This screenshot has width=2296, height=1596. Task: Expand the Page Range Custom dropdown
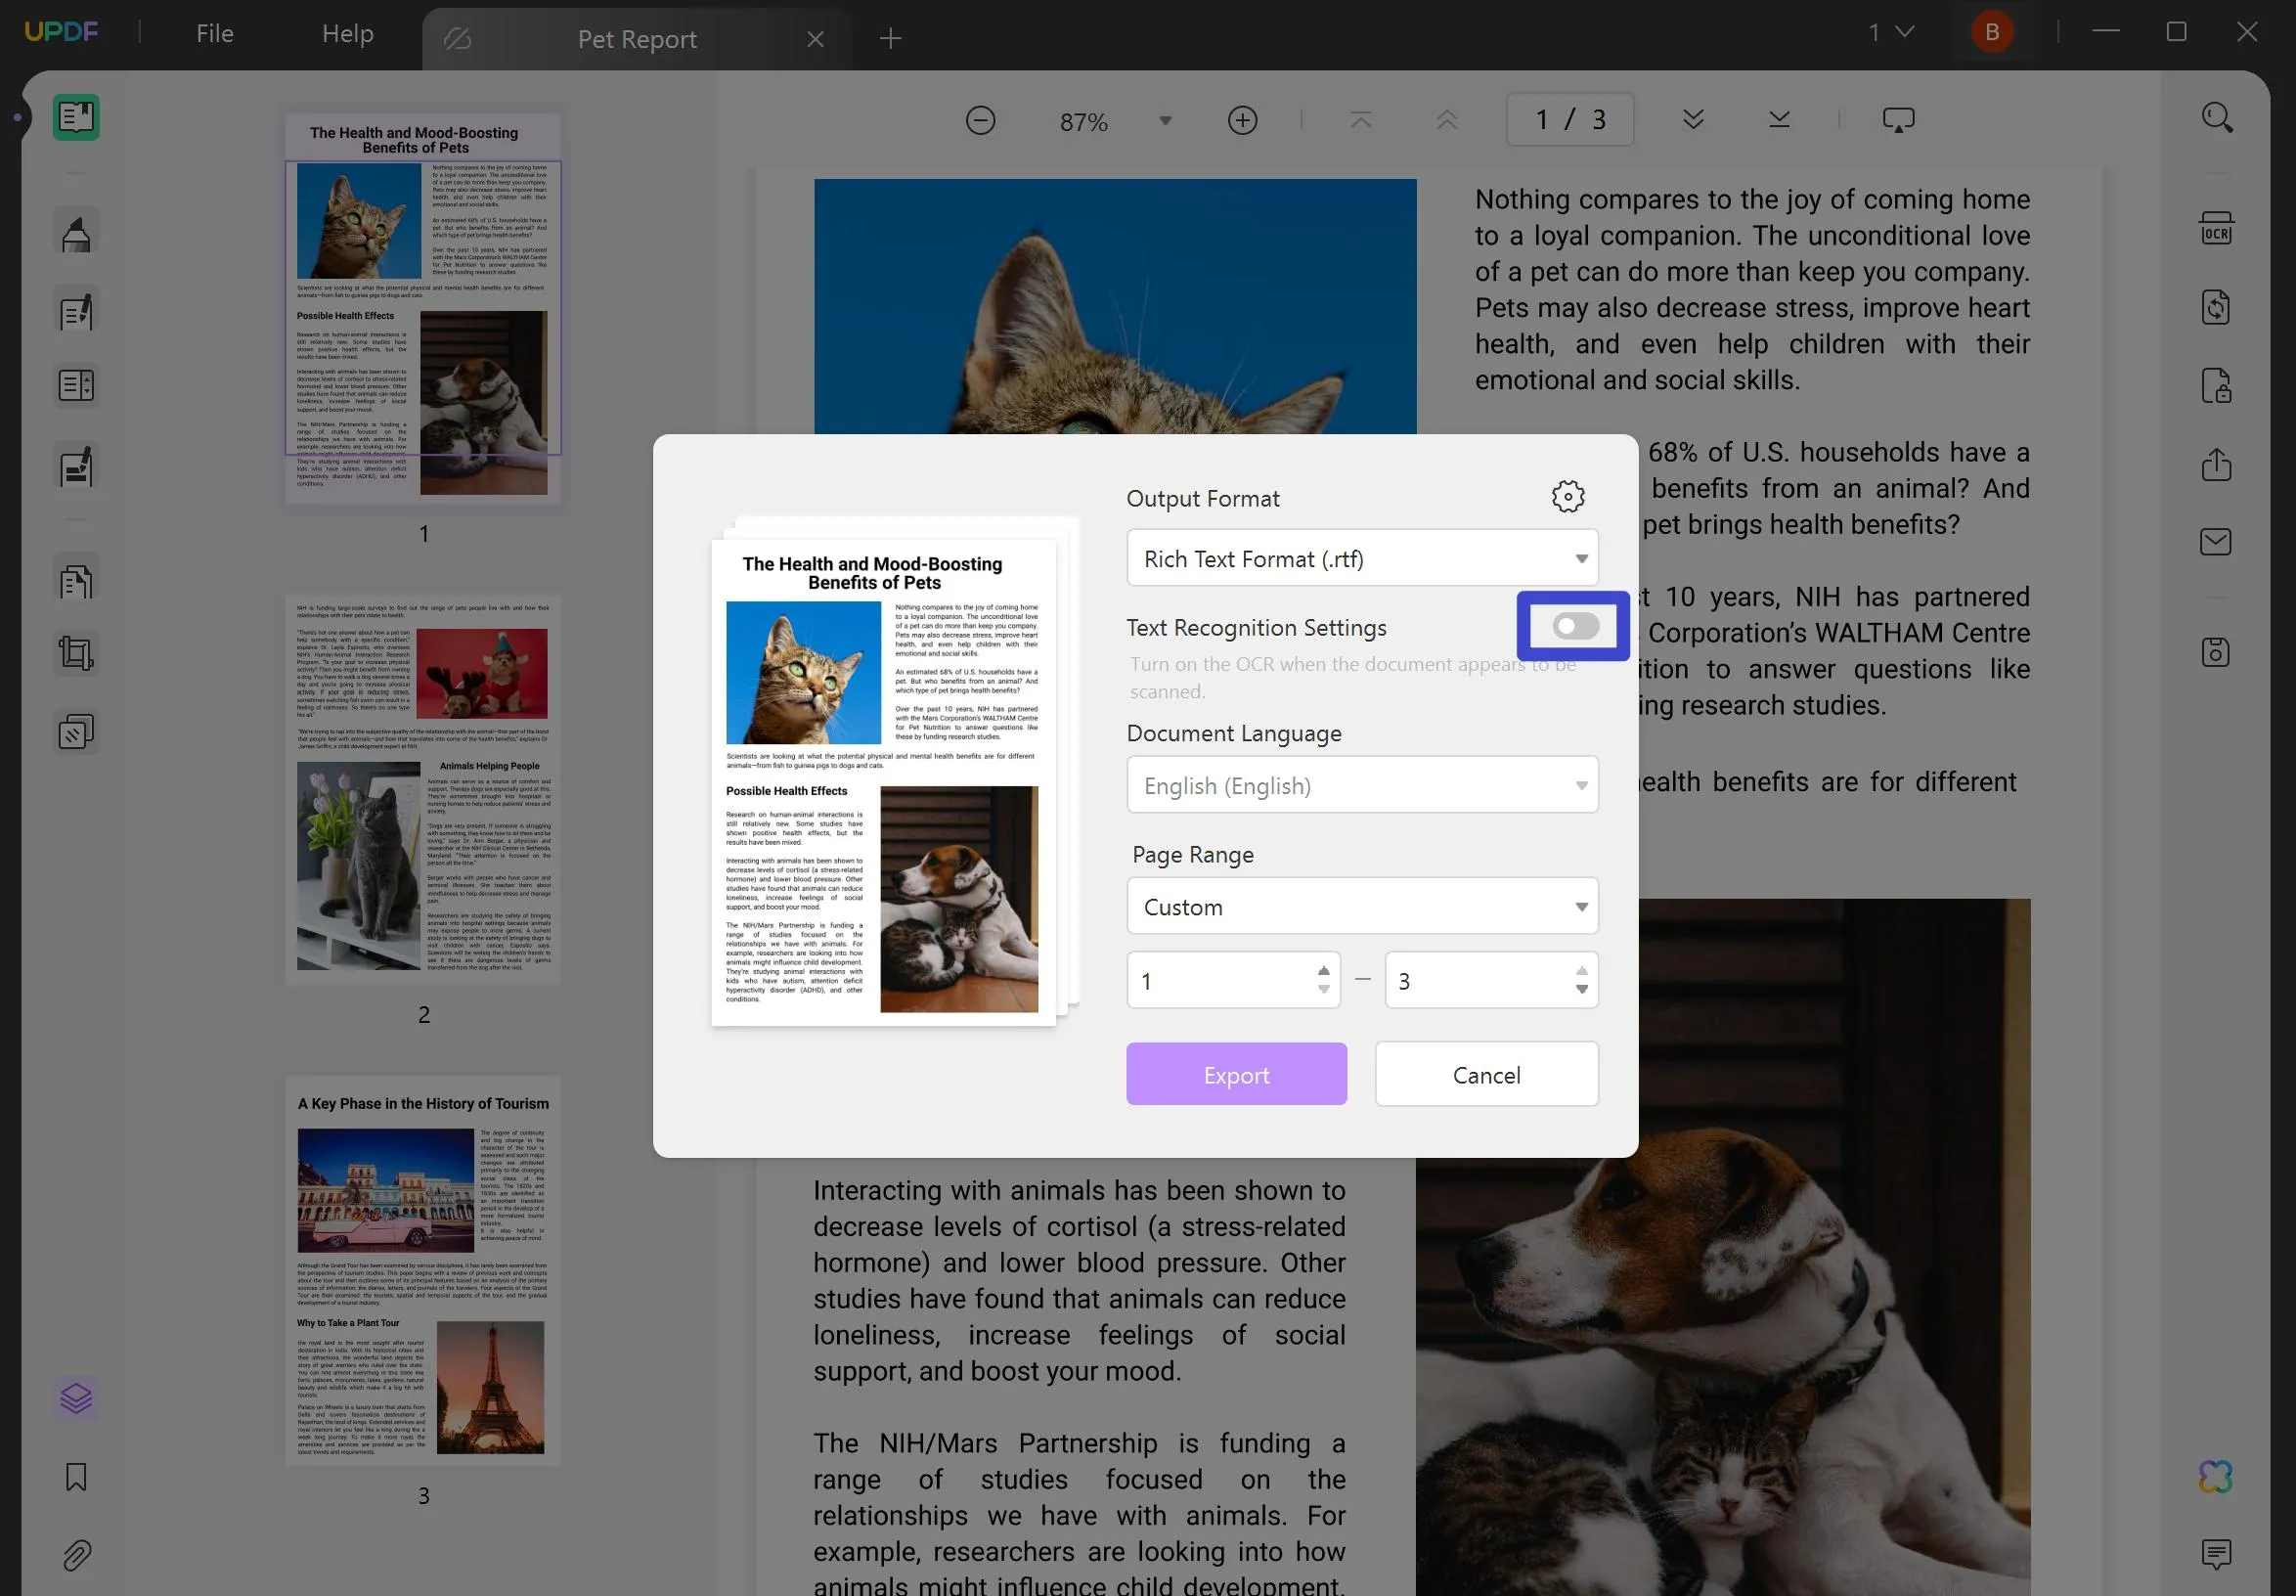click(1362, 906)
